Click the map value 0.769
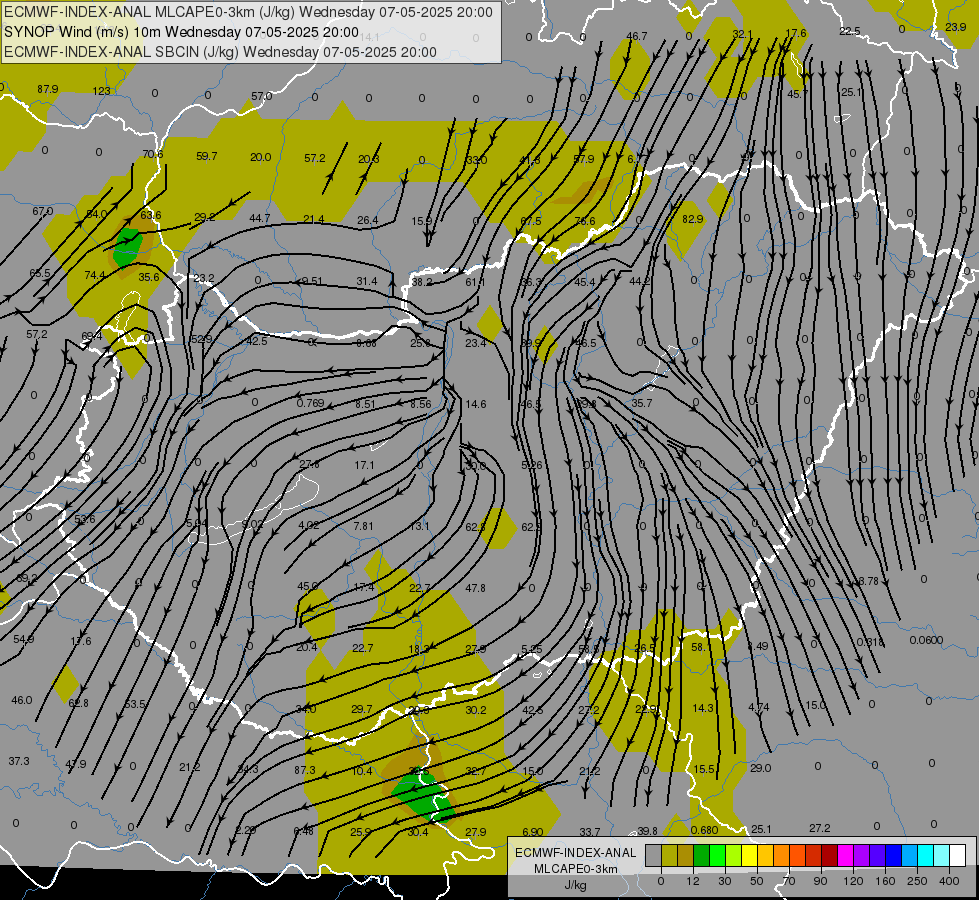Viewport: 979px width, 900px height. [310, 403]
